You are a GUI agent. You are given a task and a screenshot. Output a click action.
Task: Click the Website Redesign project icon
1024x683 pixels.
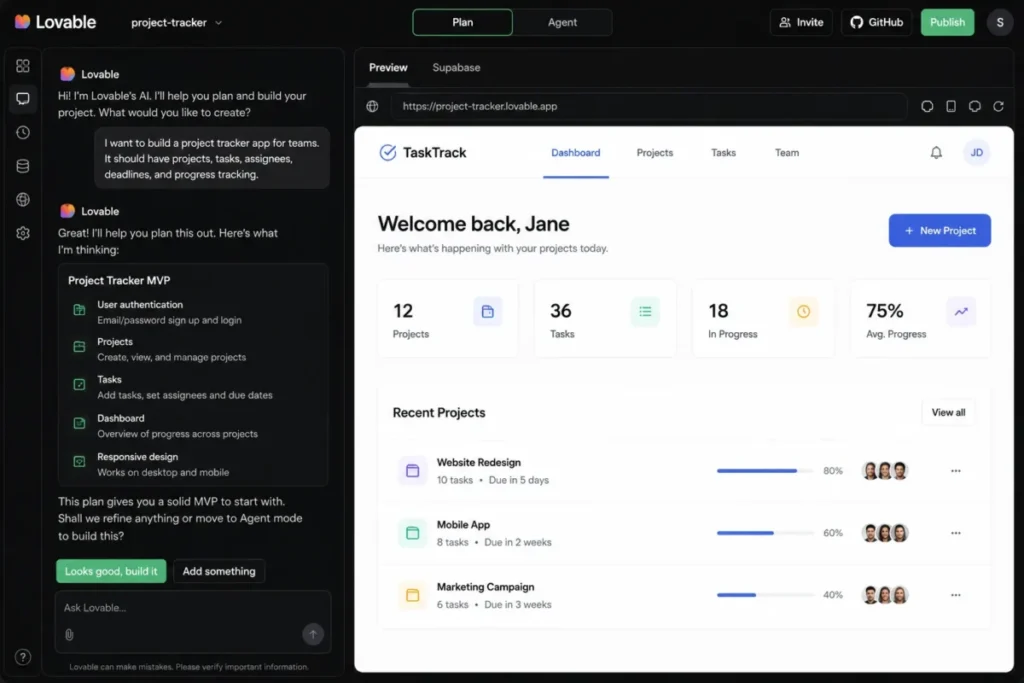(x=412, y=470)
